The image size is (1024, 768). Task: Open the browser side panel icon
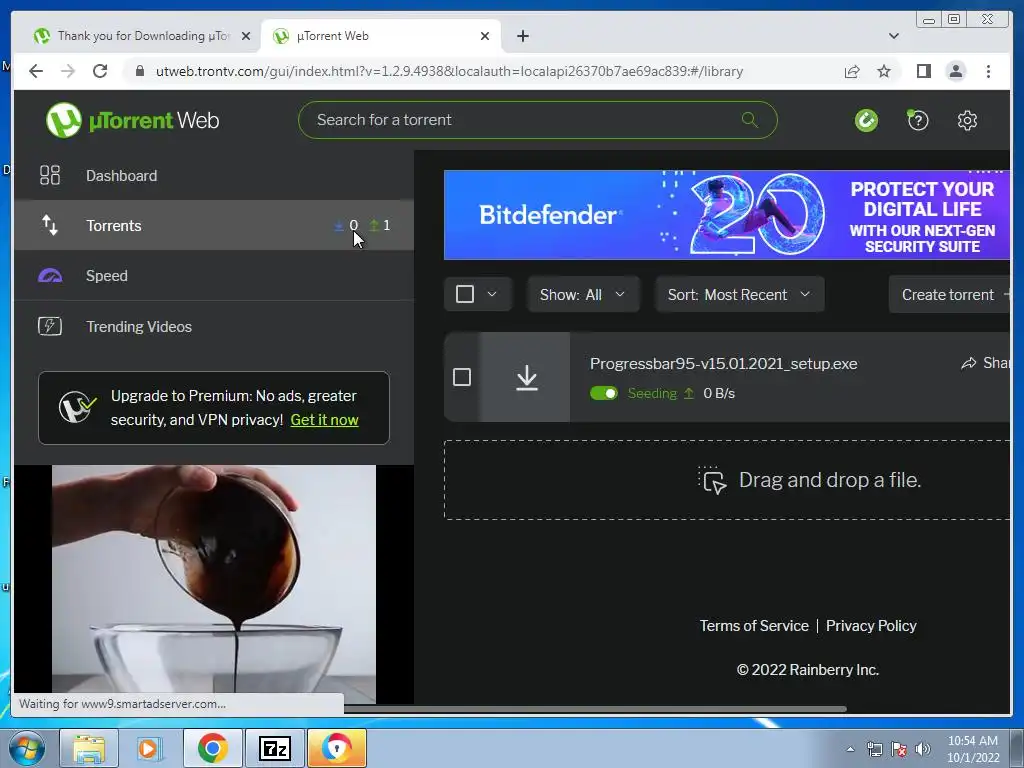[x=923, y=71]
